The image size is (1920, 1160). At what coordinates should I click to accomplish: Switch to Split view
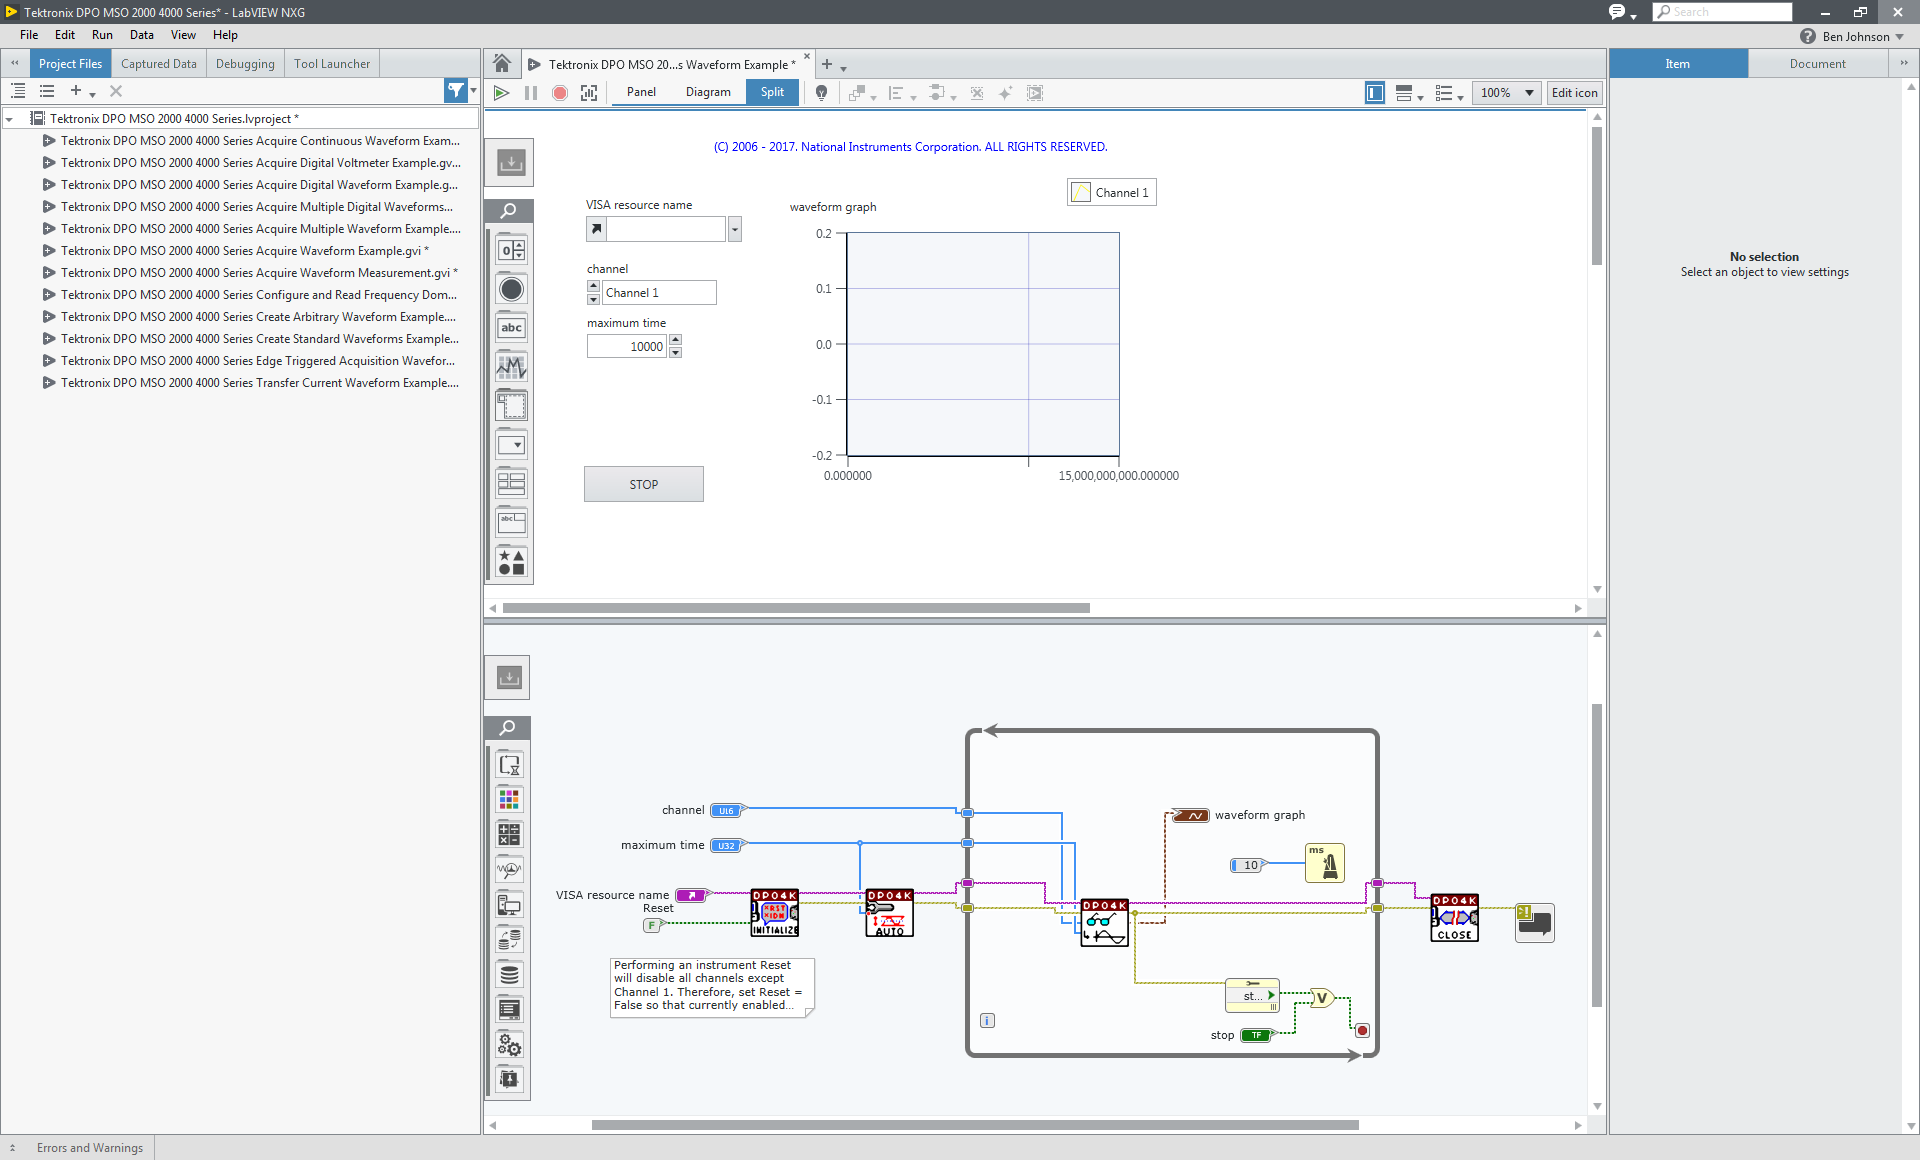click(772, 92)
